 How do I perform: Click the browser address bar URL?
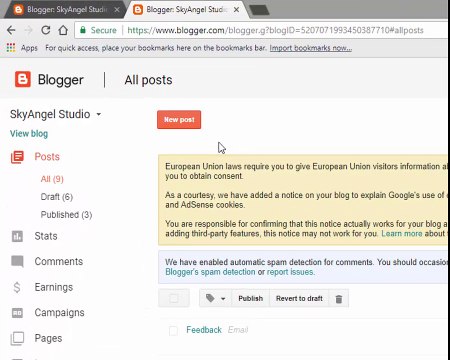click(275, 30)
